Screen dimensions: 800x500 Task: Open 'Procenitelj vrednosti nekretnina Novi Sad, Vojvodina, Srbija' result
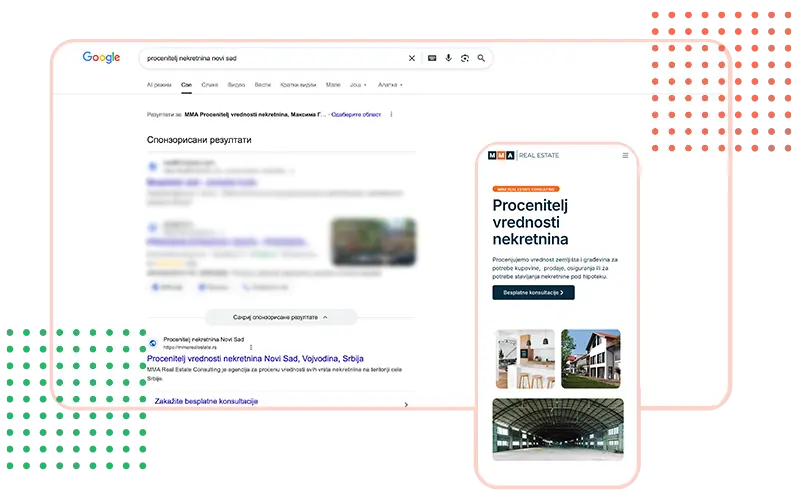pos(255,359)
